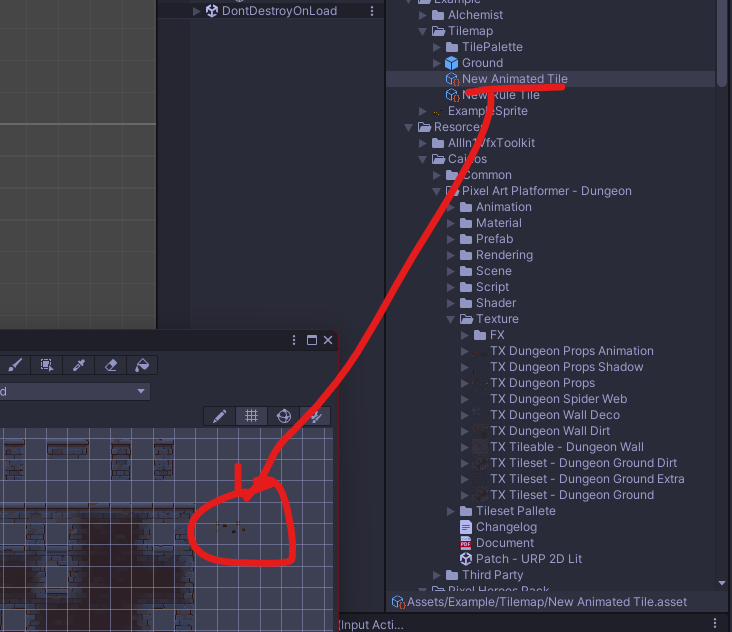This screenshot has width=732, height=632.
Task: Click the Project panel vertical scrollbar
Action: pos(722,43)
